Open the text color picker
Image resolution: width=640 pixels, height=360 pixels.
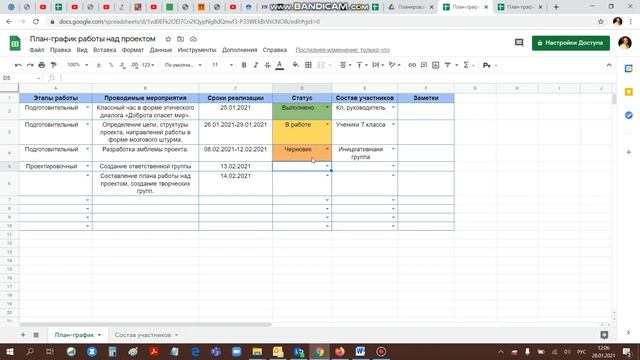280,65
